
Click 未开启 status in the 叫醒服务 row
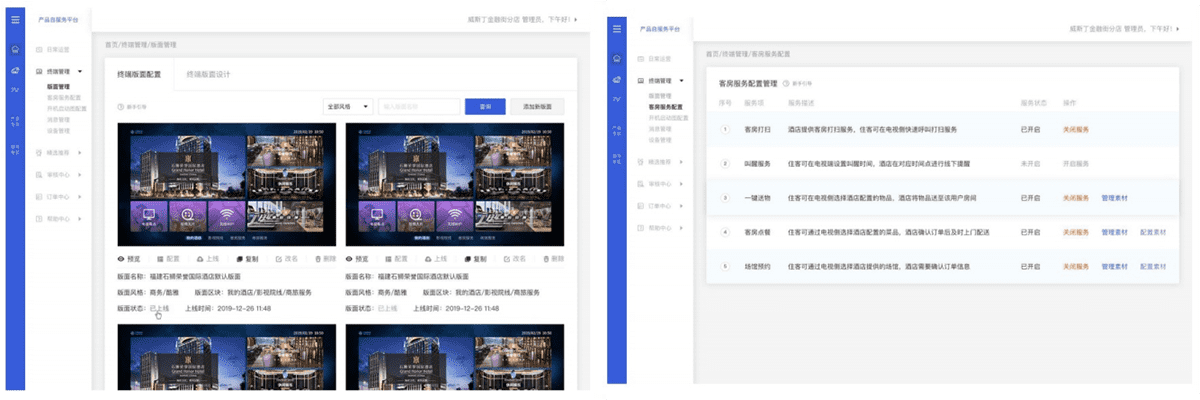tap(1030, 162)
